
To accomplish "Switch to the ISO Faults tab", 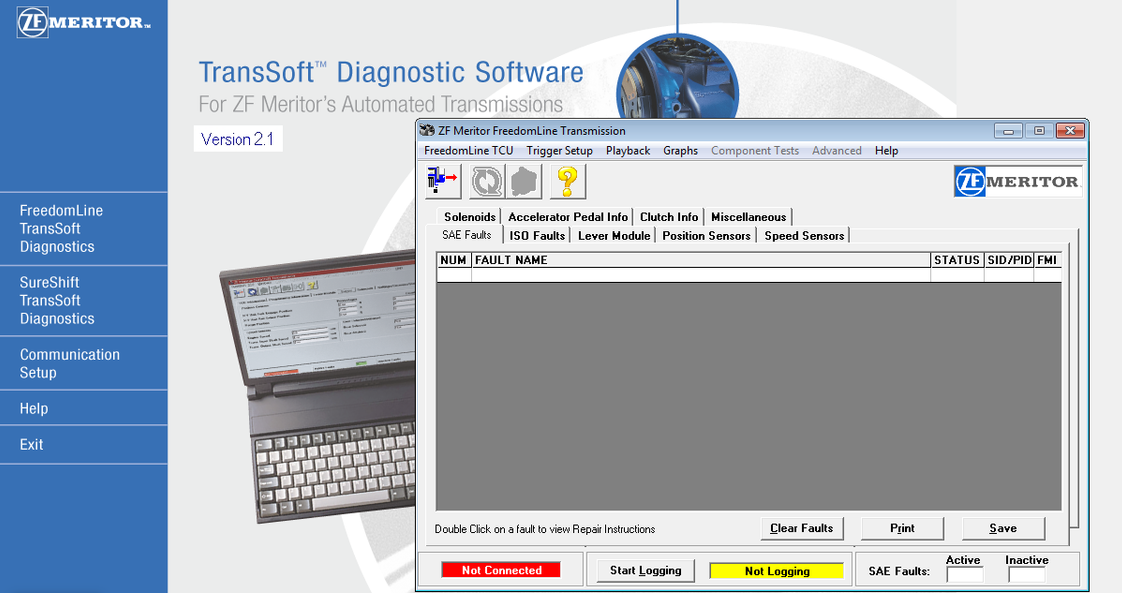I will click(x=537, y=236).
